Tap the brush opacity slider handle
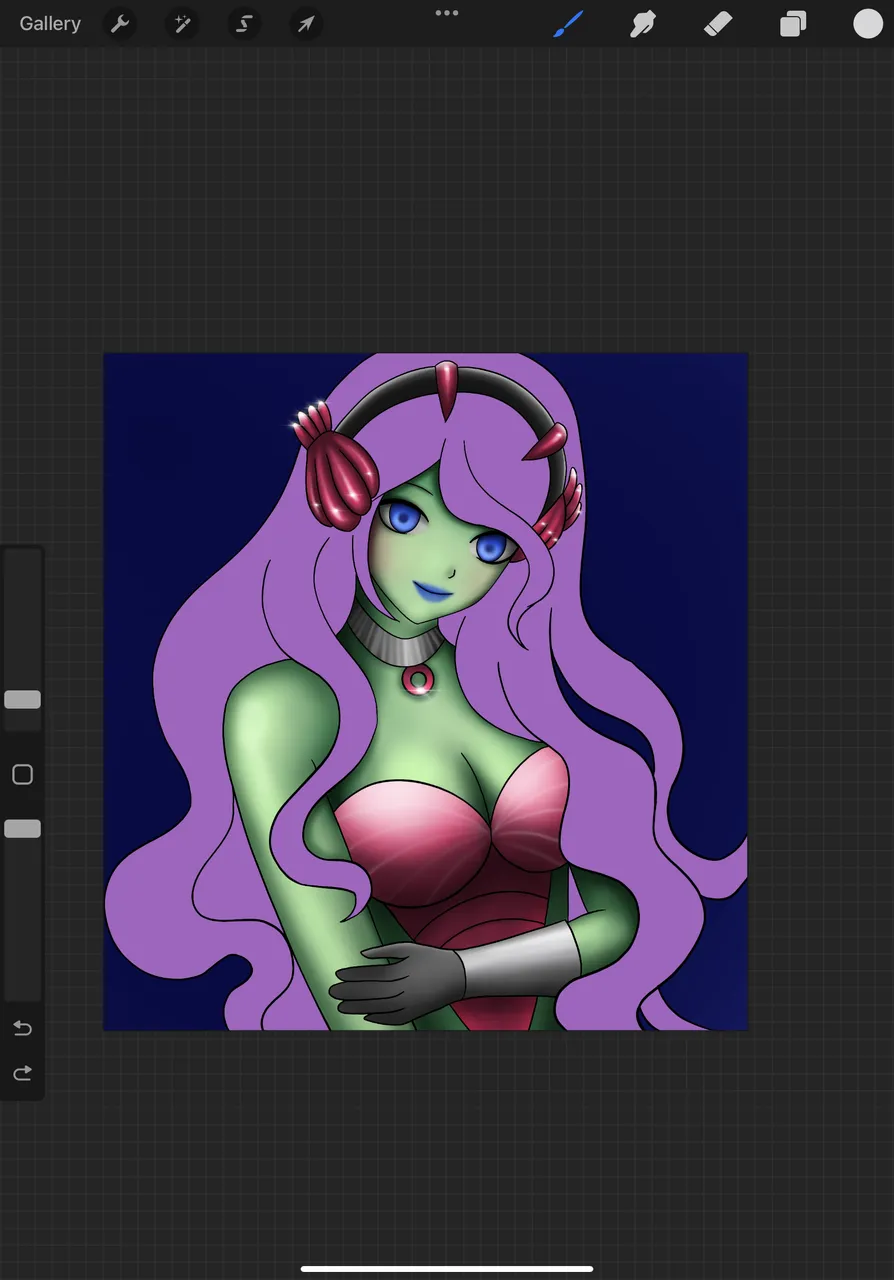This screenshot has height=1280, width=894. click(22, 829)
